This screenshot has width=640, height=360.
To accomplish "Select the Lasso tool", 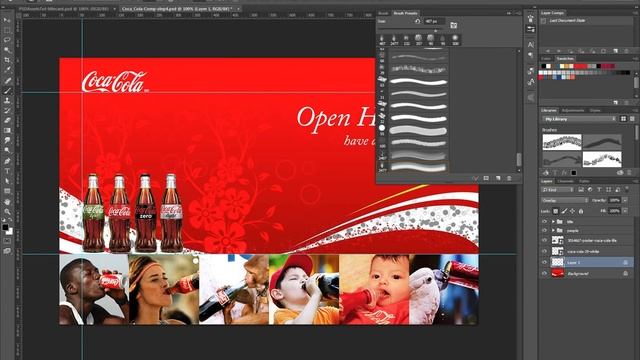I will click(x=7, y=40).
